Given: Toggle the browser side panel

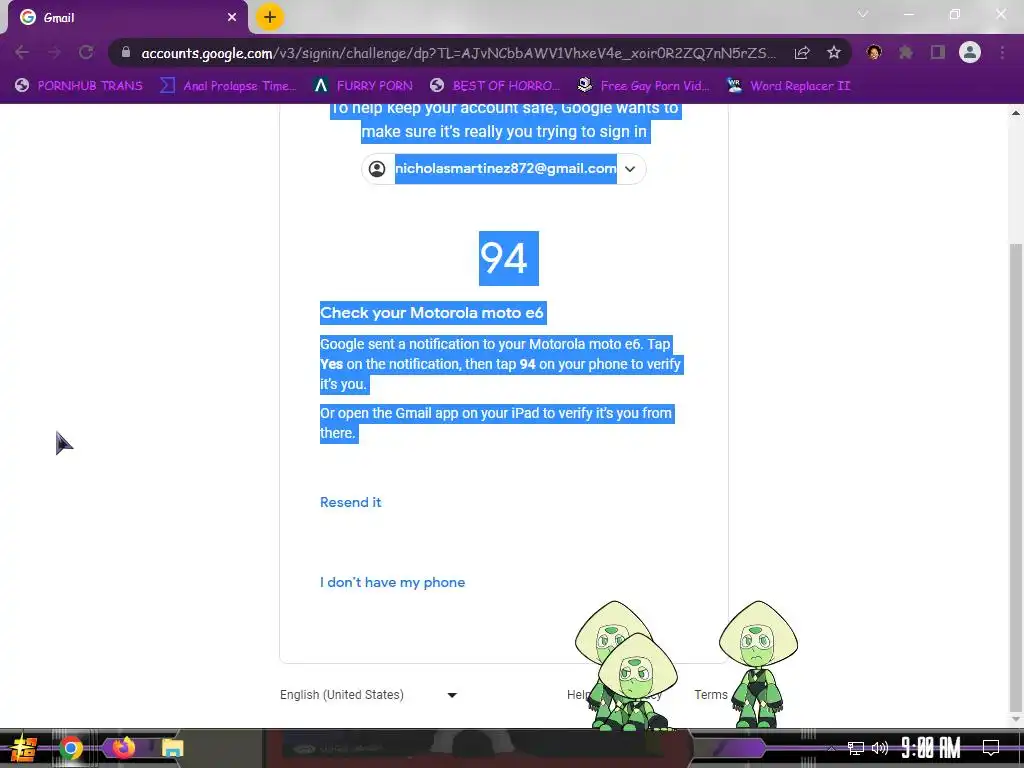Looking at the screenshot, I should (x=938, y=52).
